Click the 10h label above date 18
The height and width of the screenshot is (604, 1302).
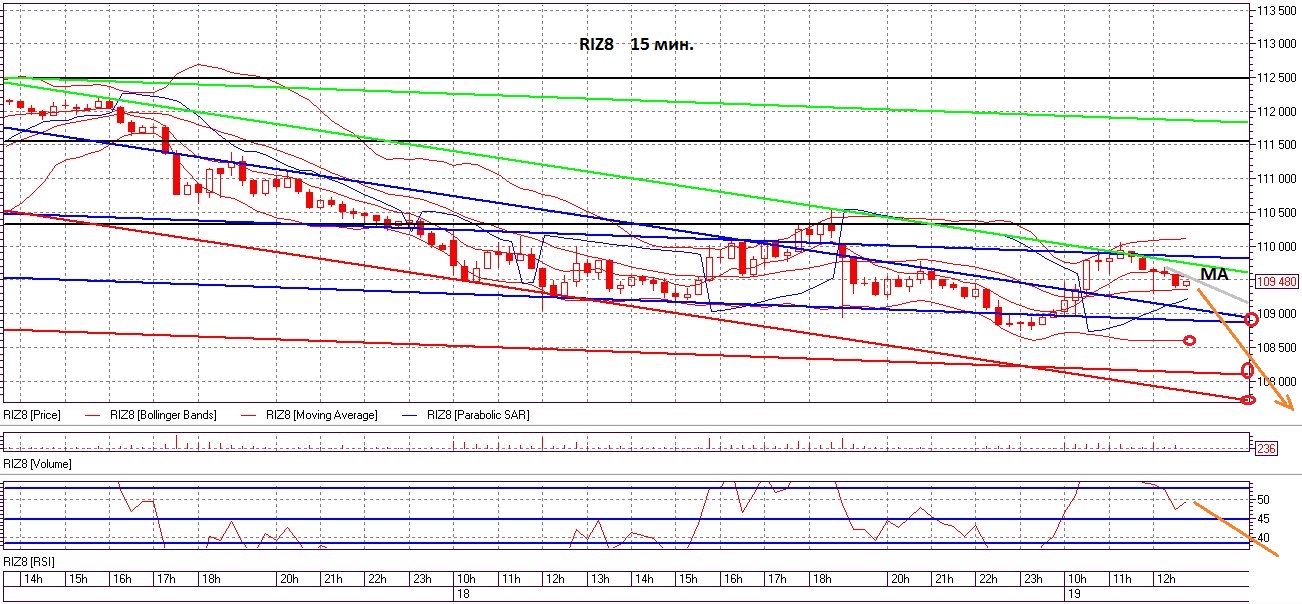[x=466, y=579]
